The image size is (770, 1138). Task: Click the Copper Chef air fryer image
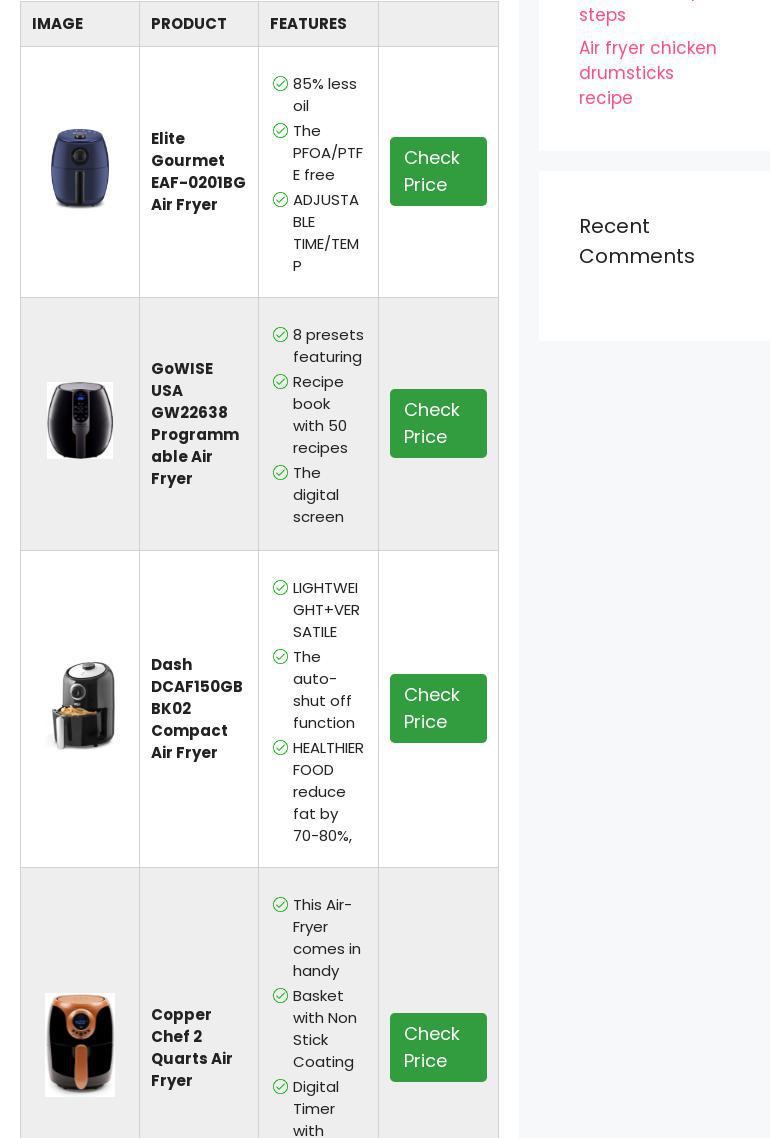(80, 1044)
